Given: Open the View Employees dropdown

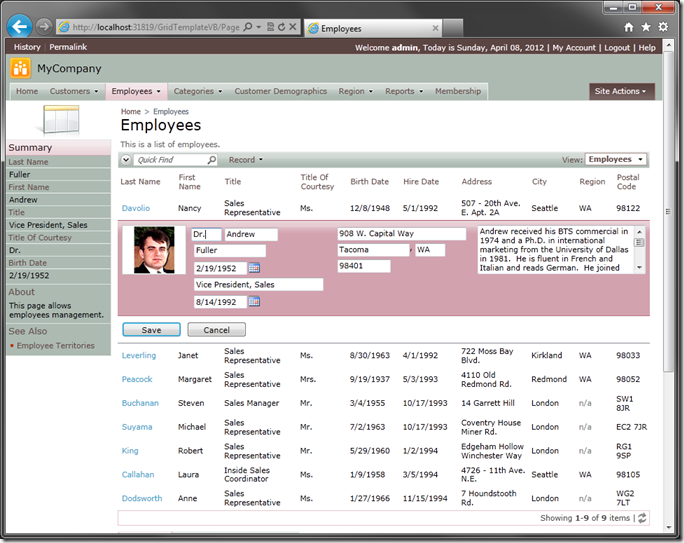Looking at the screenshot, I should tap(615, 159).
